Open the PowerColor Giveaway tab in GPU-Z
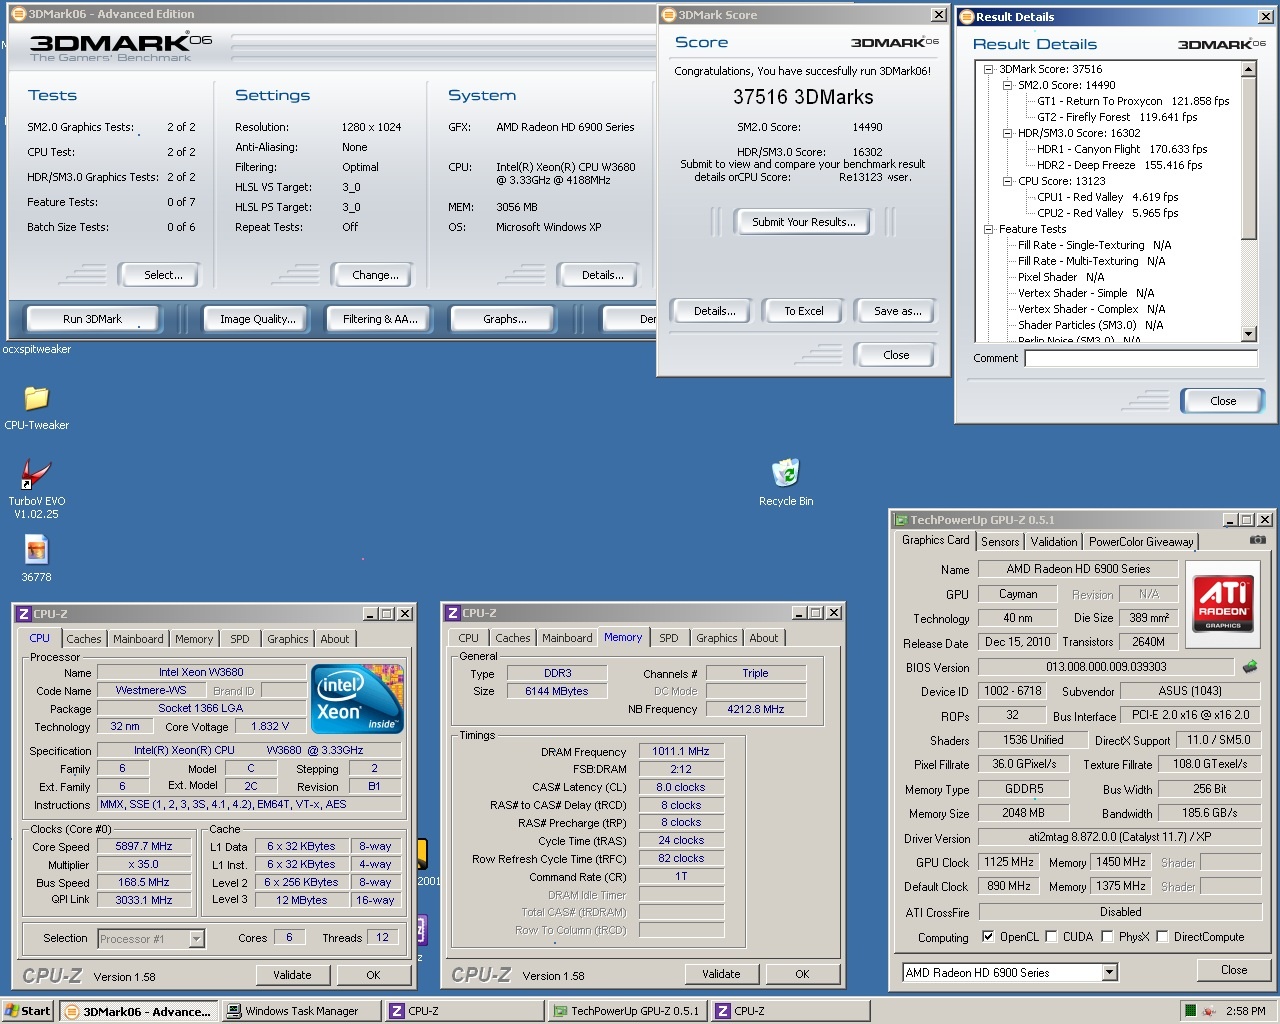 (x=1141, y=542)
